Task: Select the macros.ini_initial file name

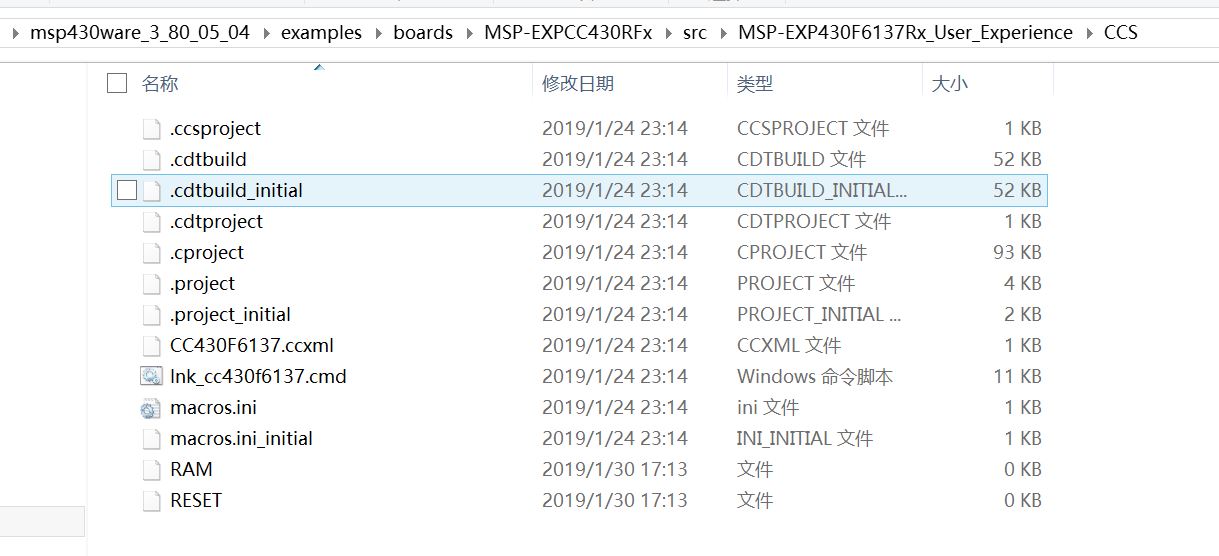Action: (241, 439)
